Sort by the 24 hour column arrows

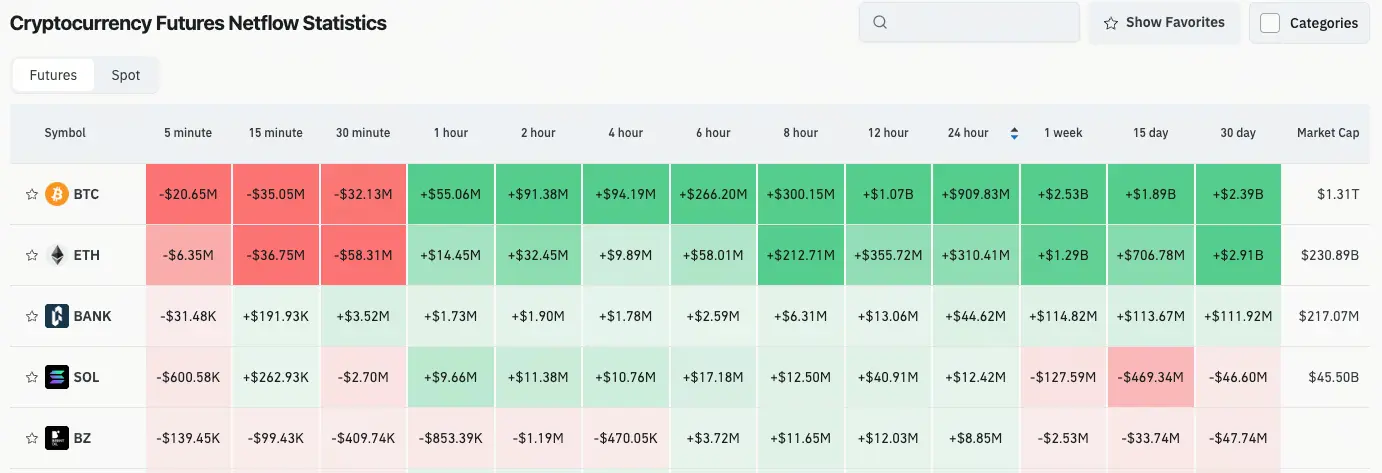click(x=1015, y=133)
